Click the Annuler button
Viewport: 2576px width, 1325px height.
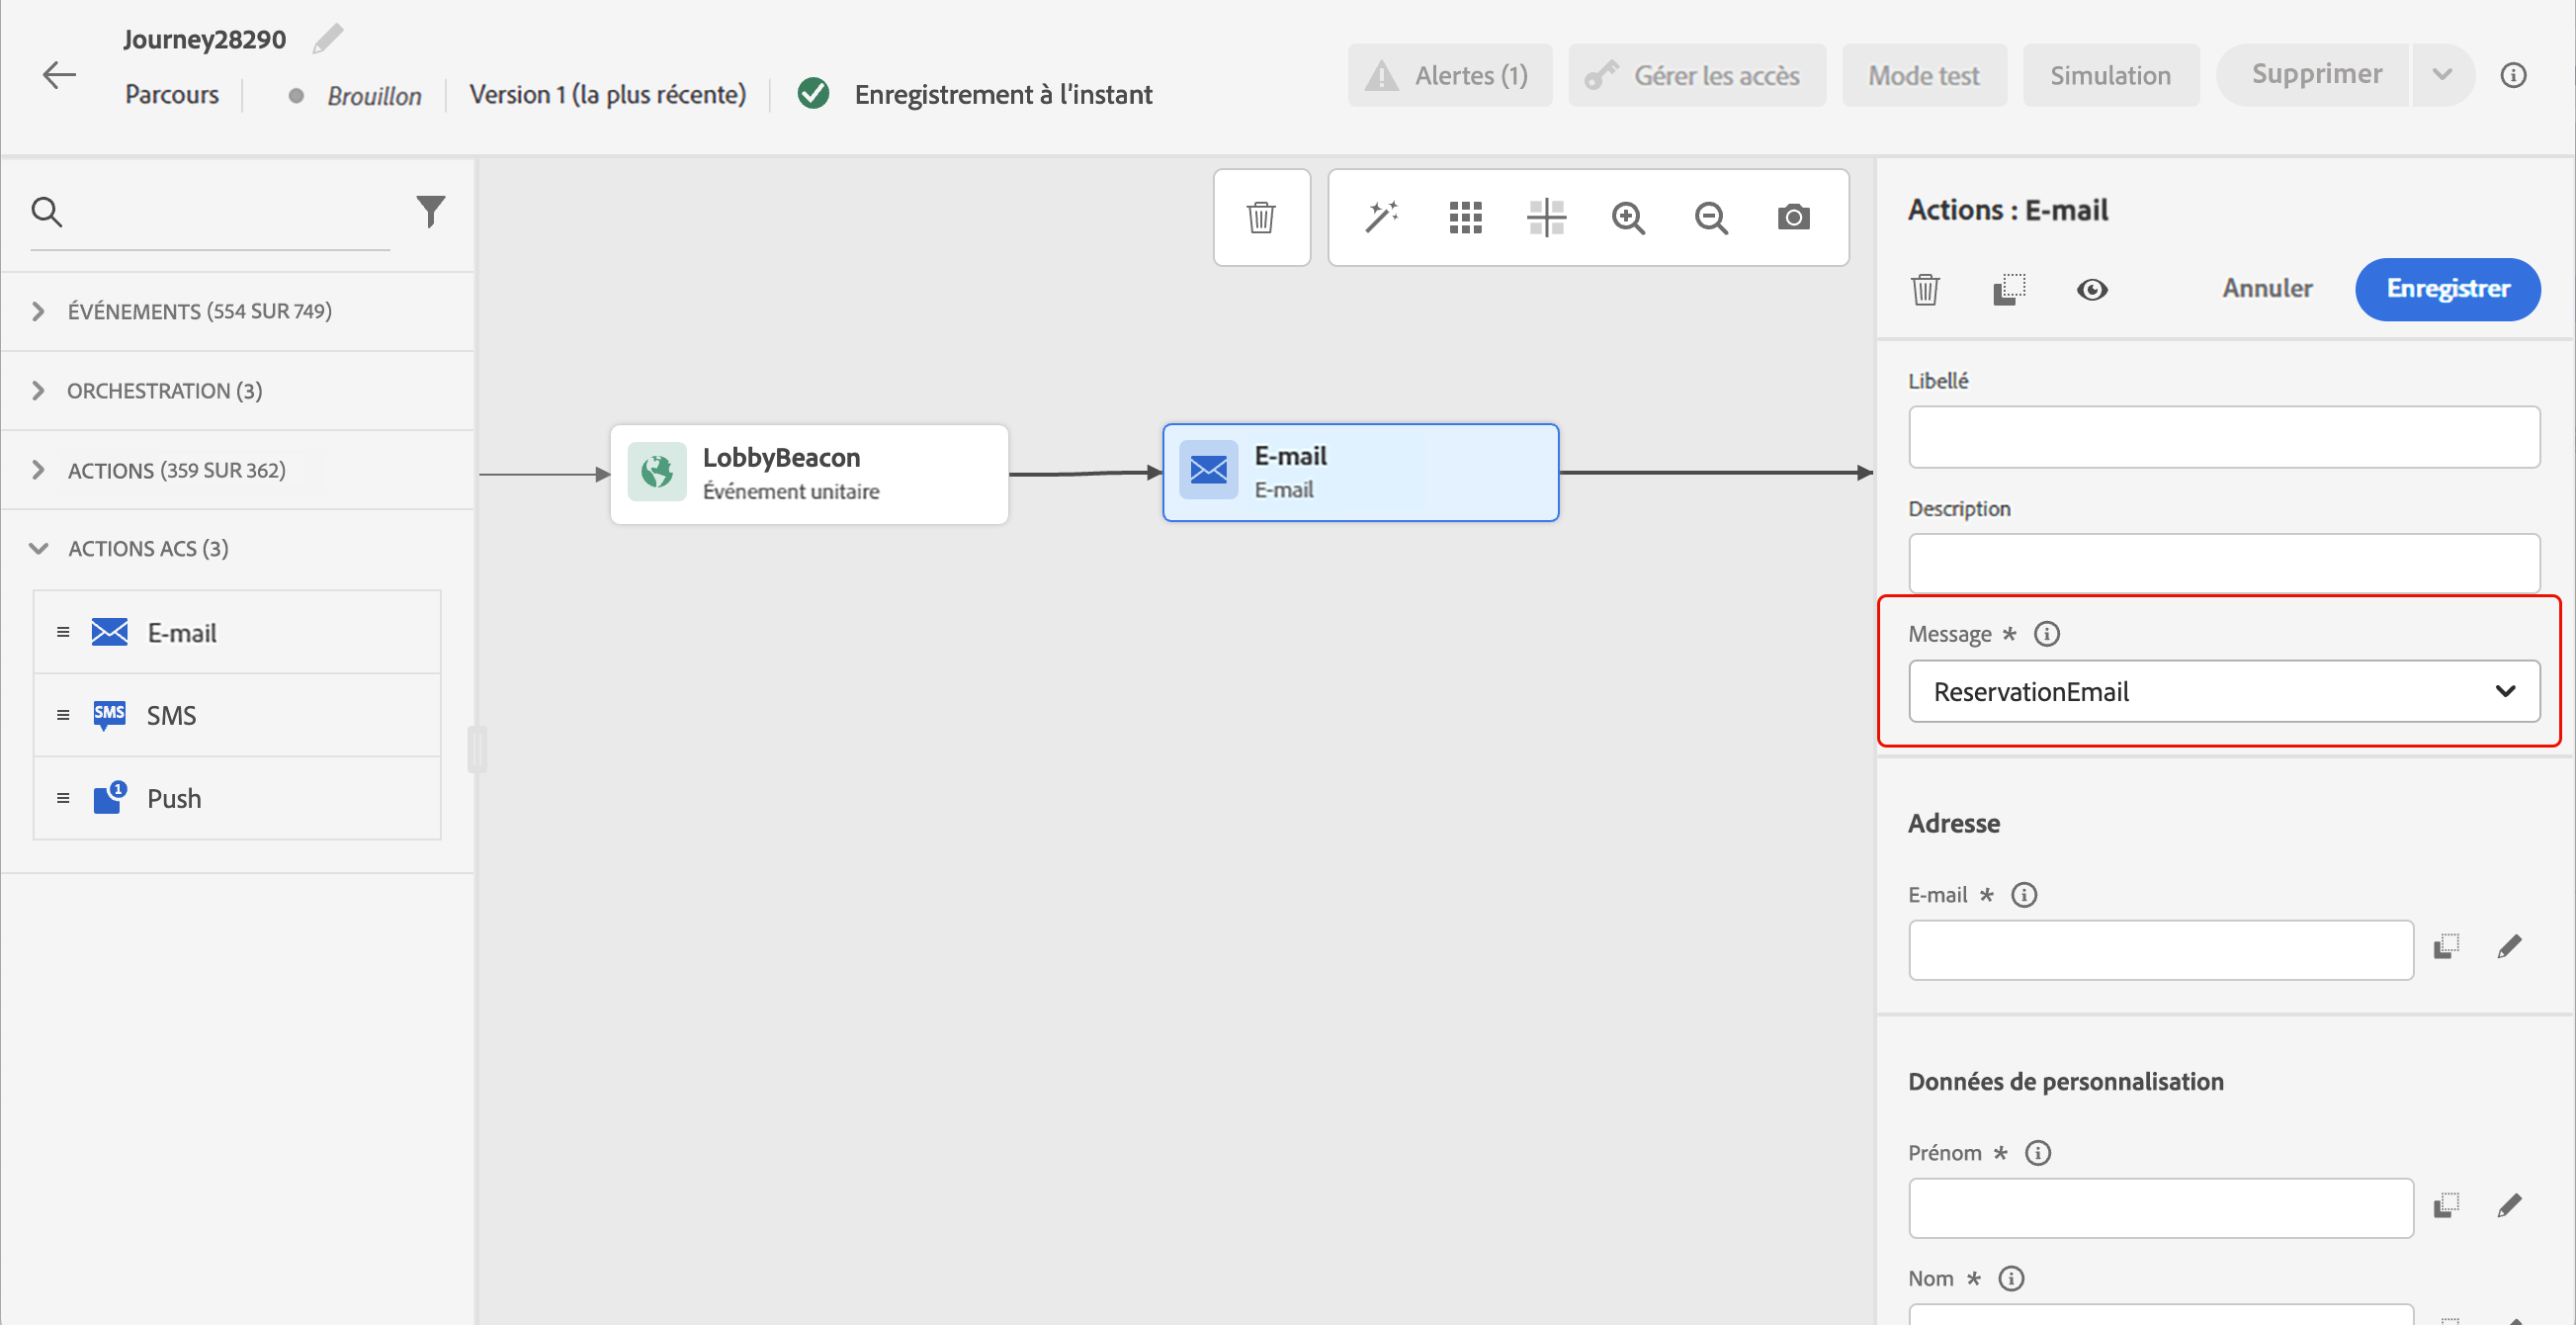2267,289
